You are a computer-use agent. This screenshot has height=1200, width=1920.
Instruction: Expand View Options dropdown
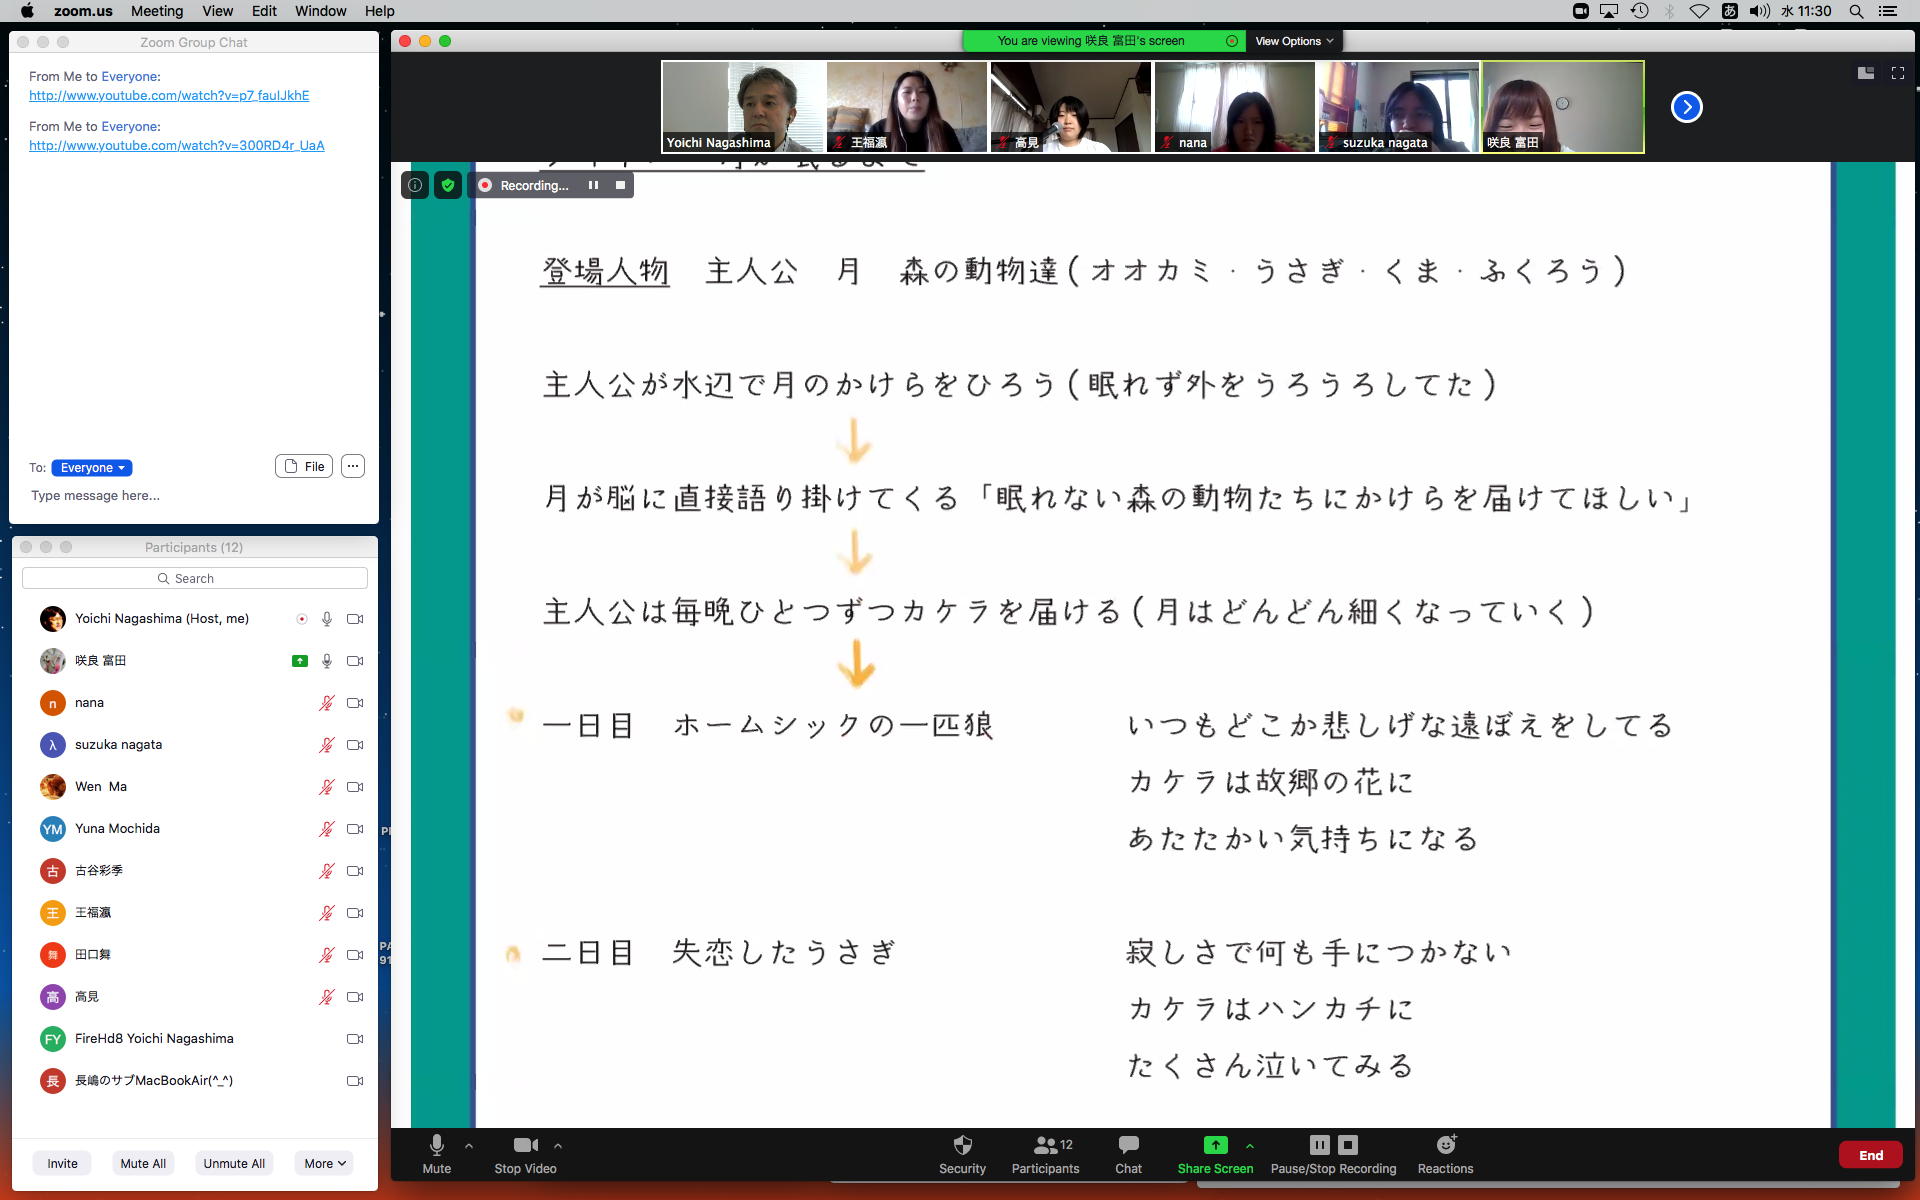pos(1294,41)
